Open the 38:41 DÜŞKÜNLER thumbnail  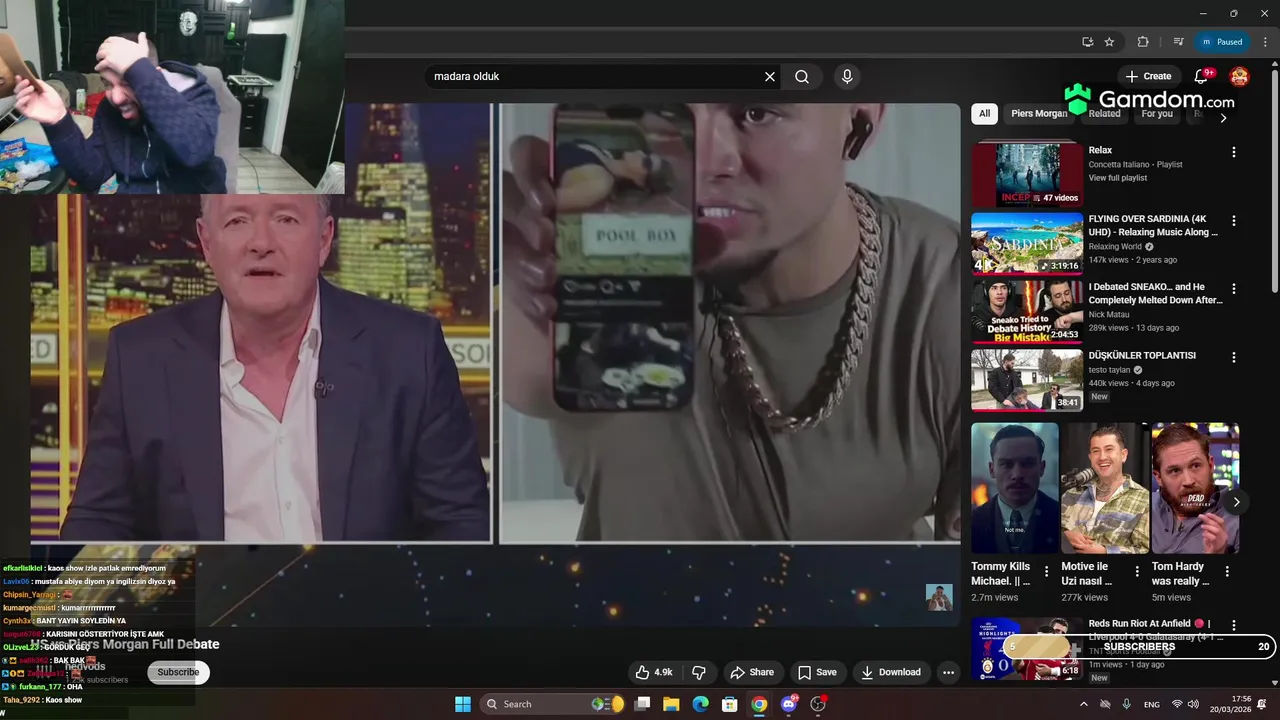coord(1027,380)
